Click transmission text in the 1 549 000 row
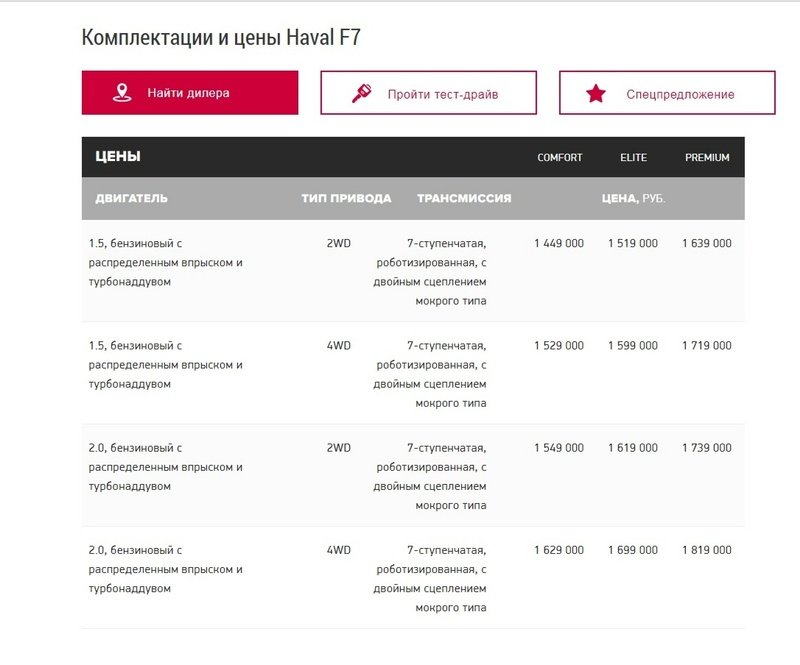The height and width of the screenshot is (665, 800). pyautogui.click(x=430, y=476)
